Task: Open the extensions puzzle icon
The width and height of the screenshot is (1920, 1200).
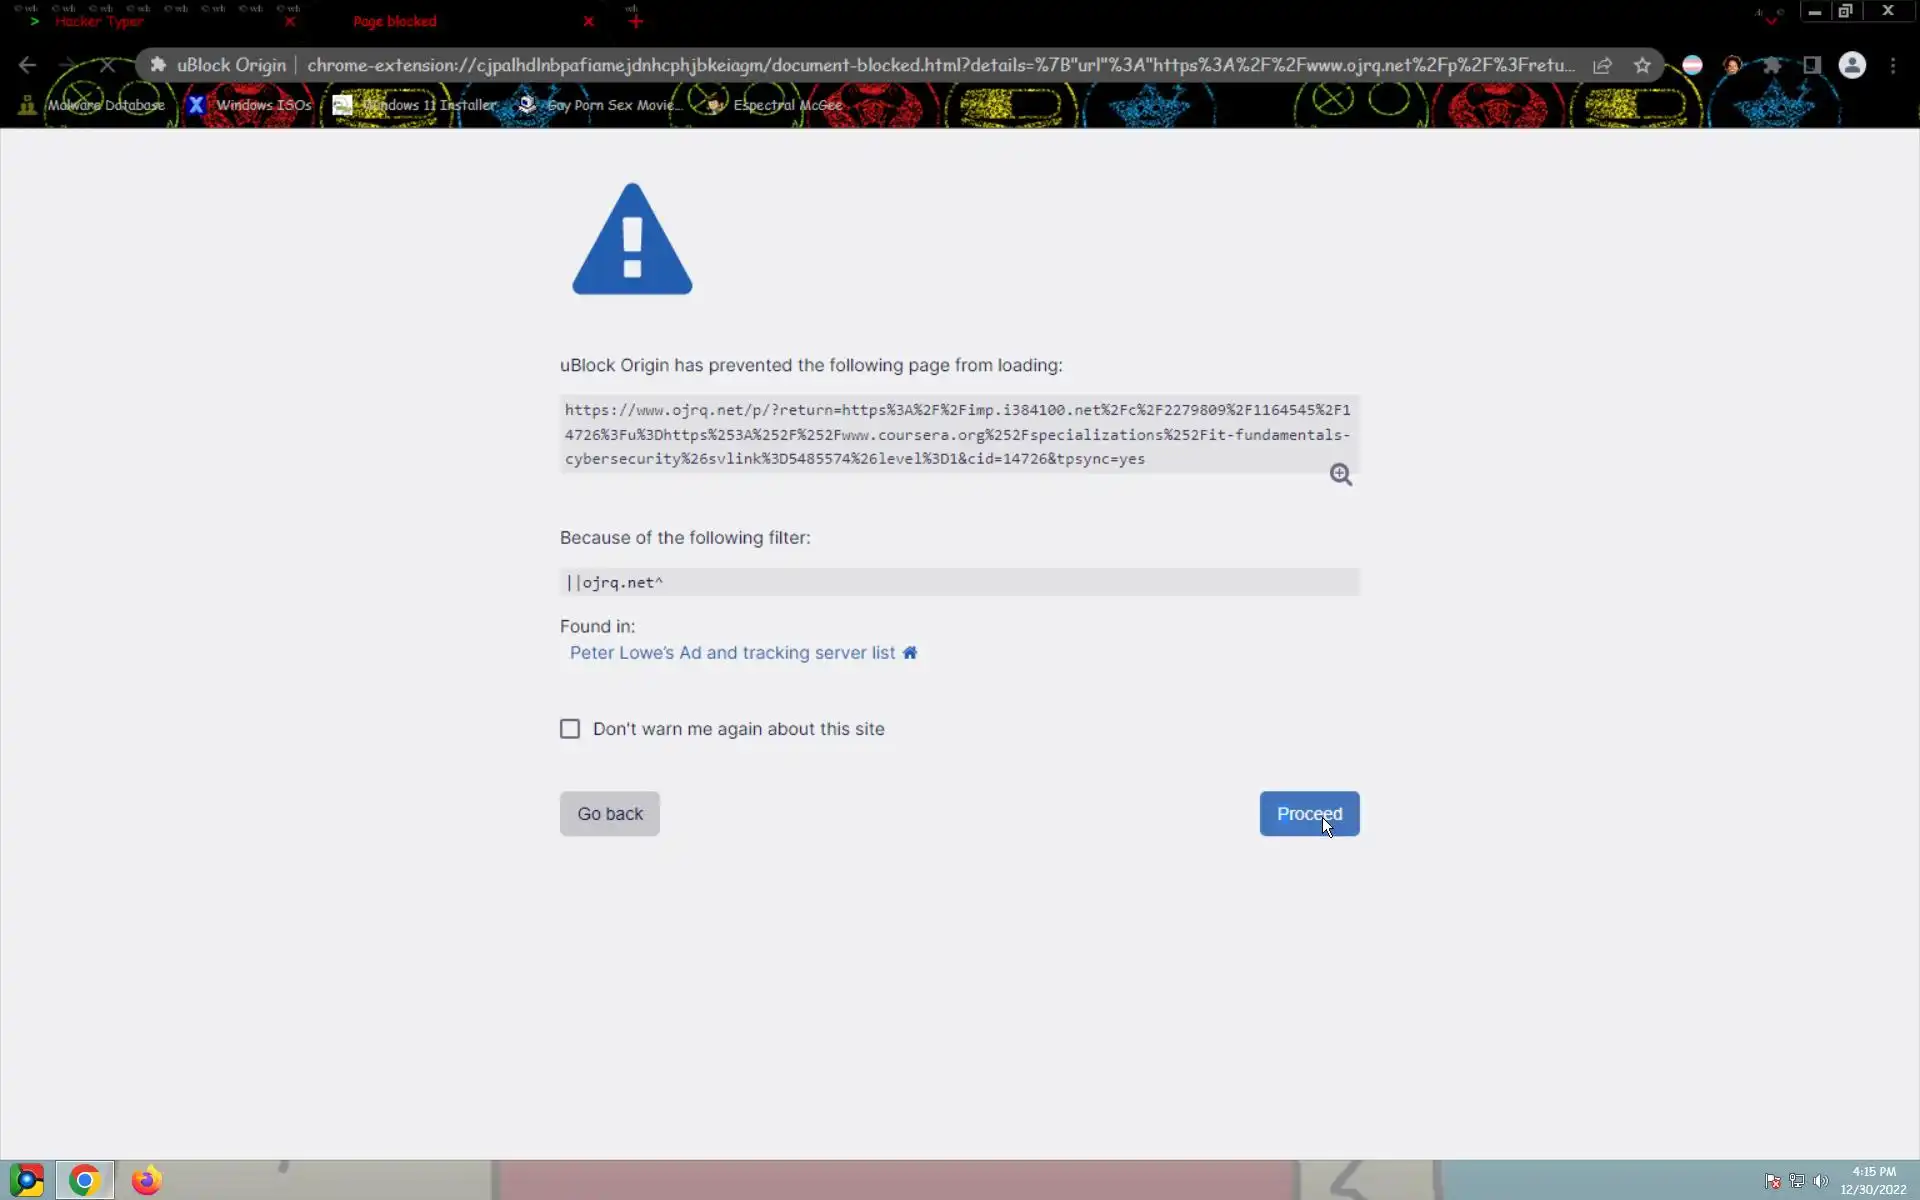Action: pos(1772,65)
